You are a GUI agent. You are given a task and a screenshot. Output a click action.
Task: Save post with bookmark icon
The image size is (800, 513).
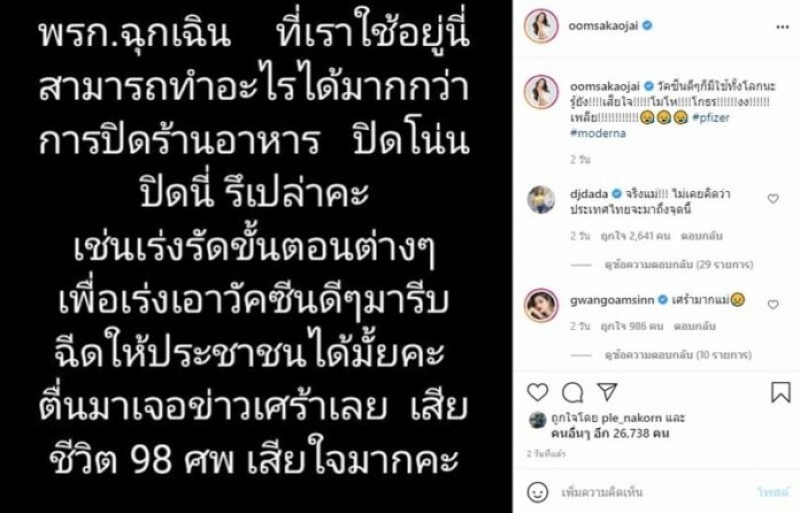(x=780, y=392)
